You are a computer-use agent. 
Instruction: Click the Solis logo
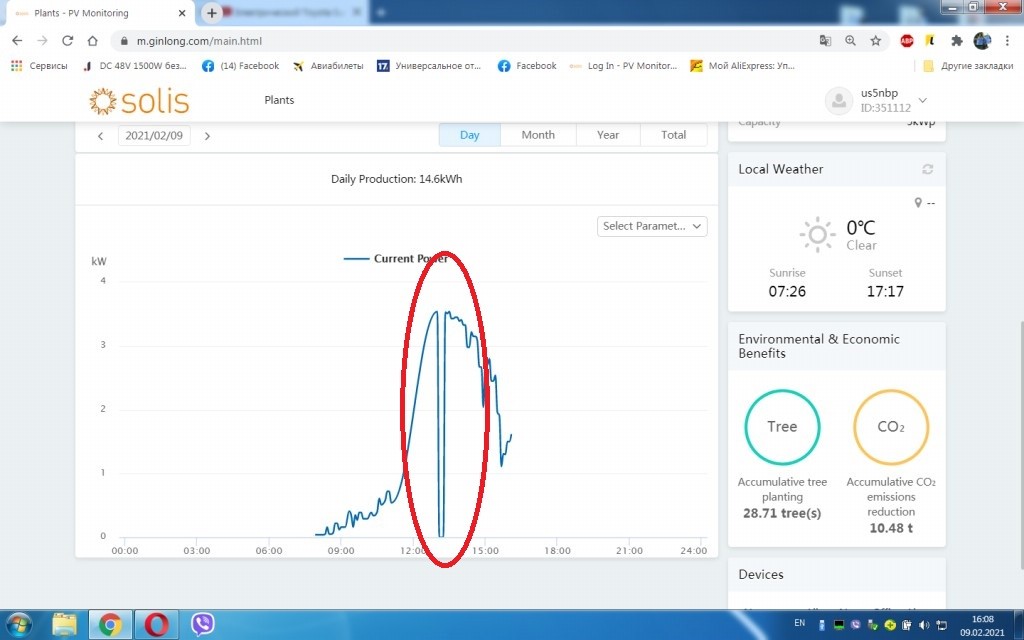point(139,101)
